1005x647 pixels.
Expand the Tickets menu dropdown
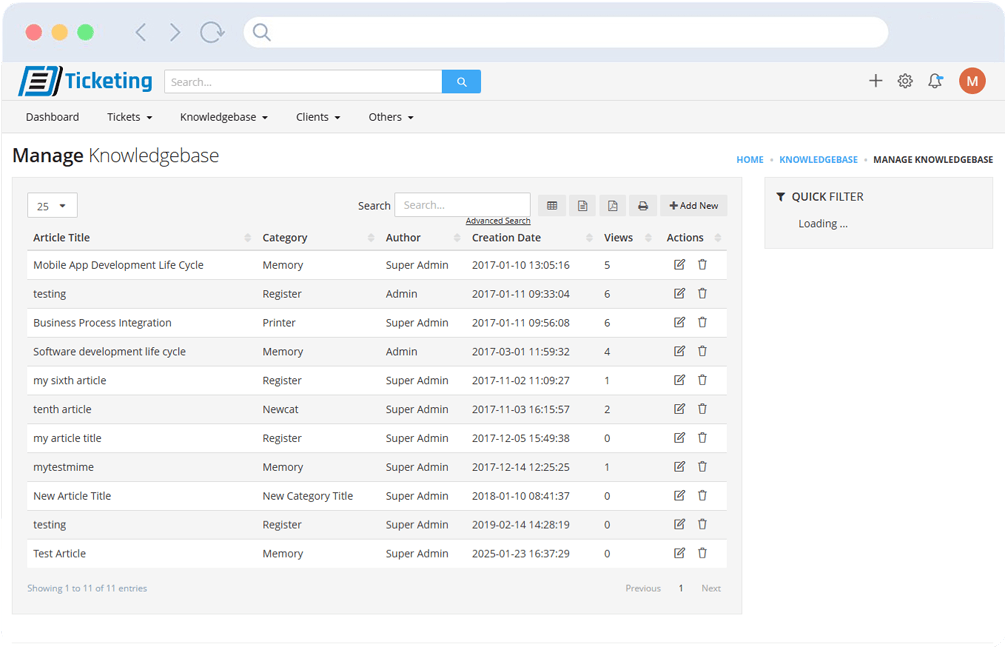pyautogui.click(x=129, y=117)
